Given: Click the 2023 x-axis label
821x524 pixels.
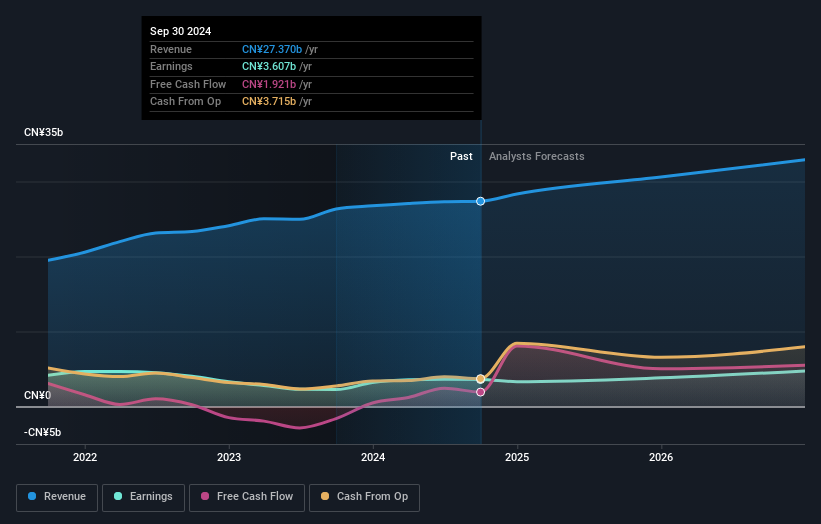Looking at the screenshot, I should [229, 458].
